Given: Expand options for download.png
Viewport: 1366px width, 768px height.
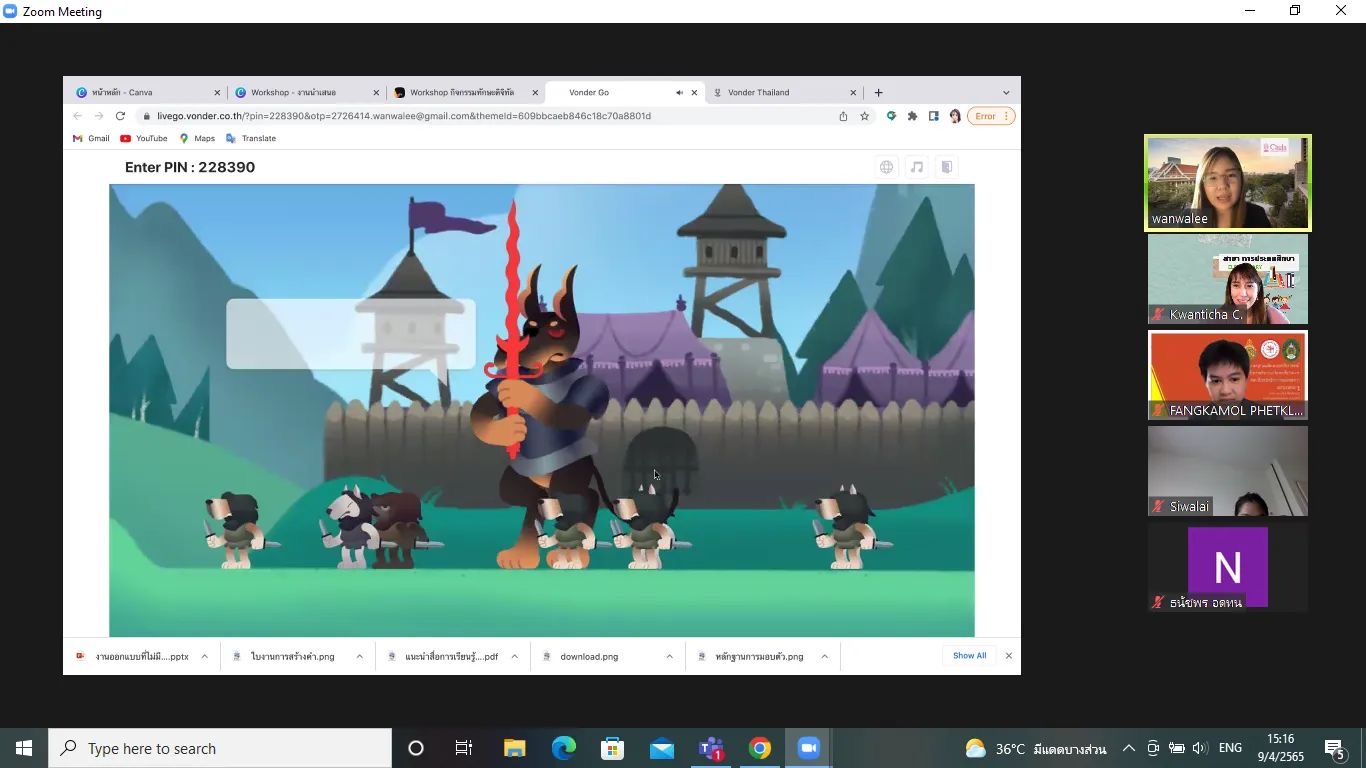Looking at the screenshot, I should [669, 656].
